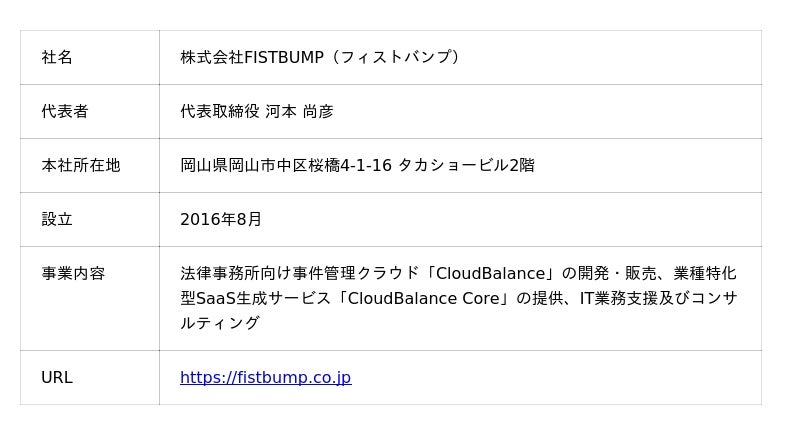Click the representative name 河本 尚彦
Image resolution: width=800 pixels, height=435 pixels.
[299, 112]
